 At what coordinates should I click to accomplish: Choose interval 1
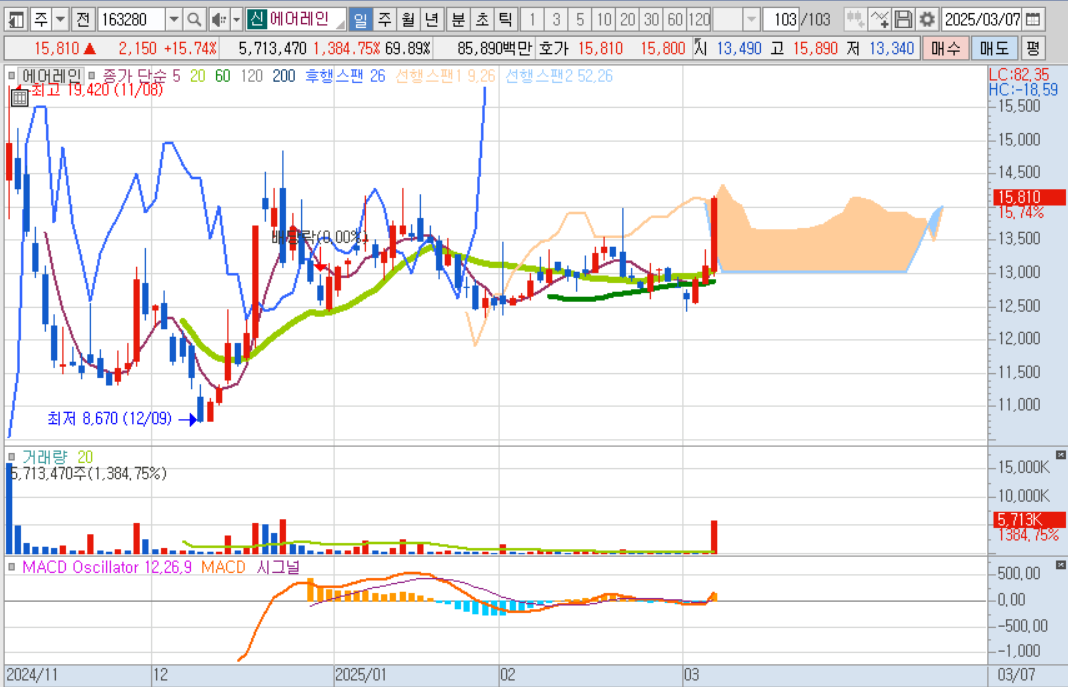(533, 19)
